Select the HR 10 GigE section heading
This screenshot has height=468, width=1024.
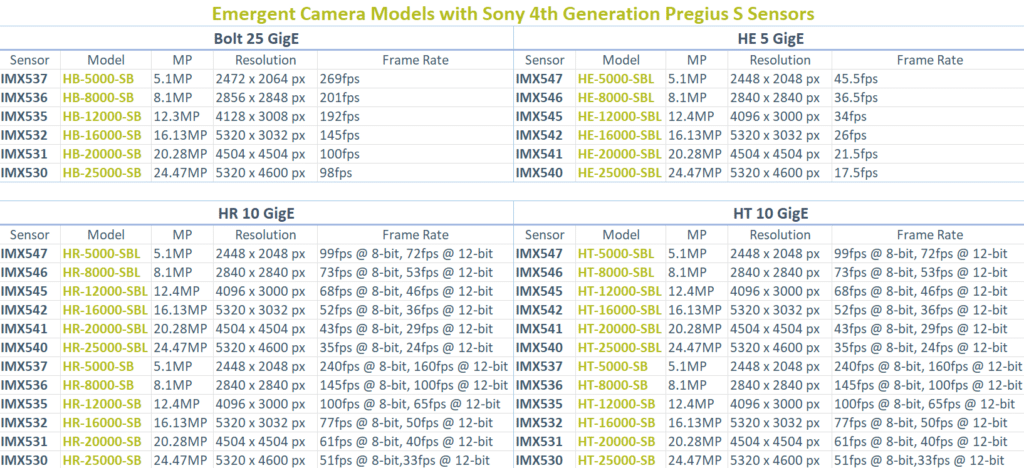[x=257, y=213]
